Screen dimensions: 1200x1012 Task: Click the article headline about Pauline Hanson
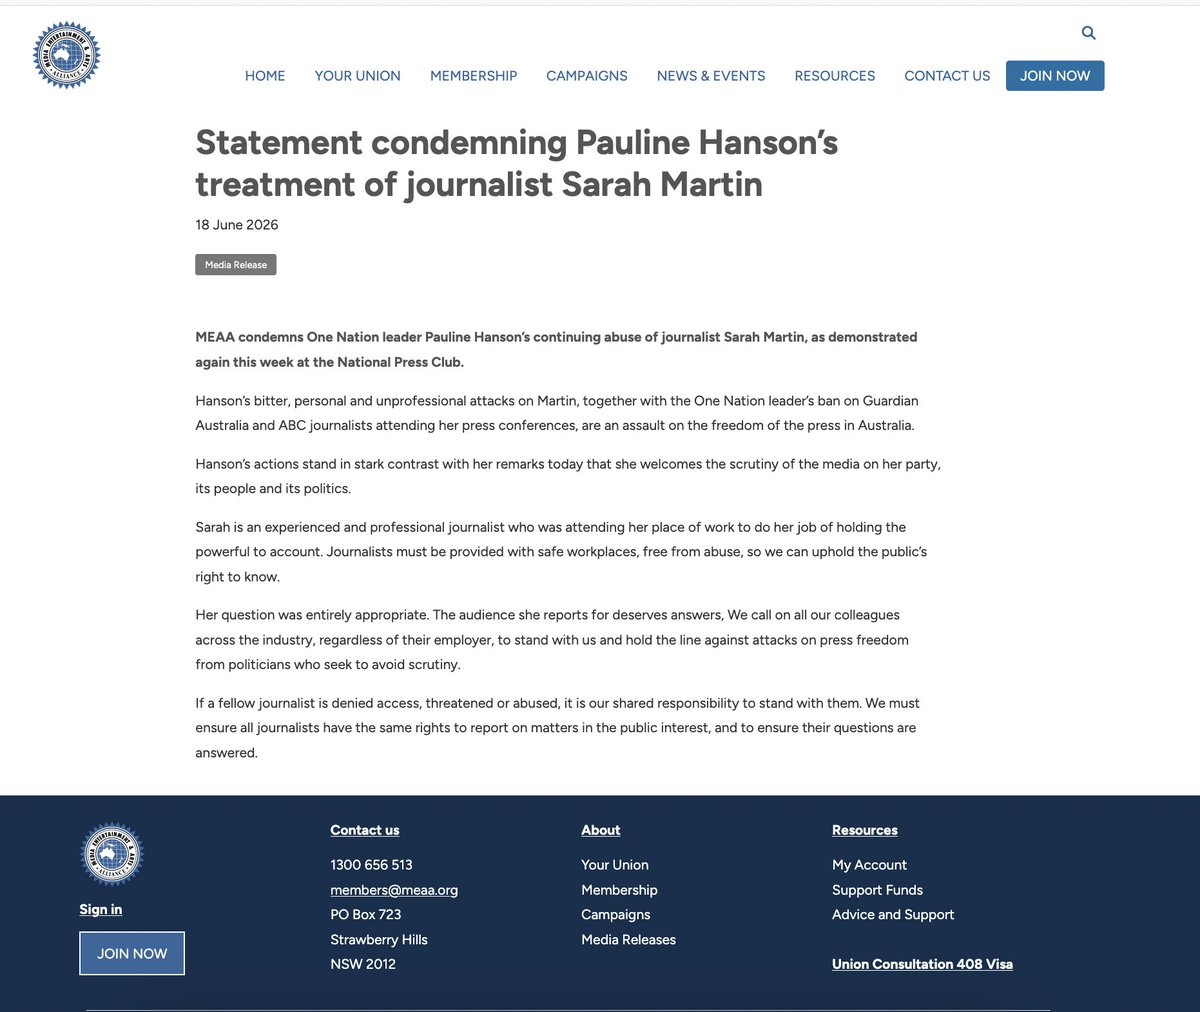(517, 163)
